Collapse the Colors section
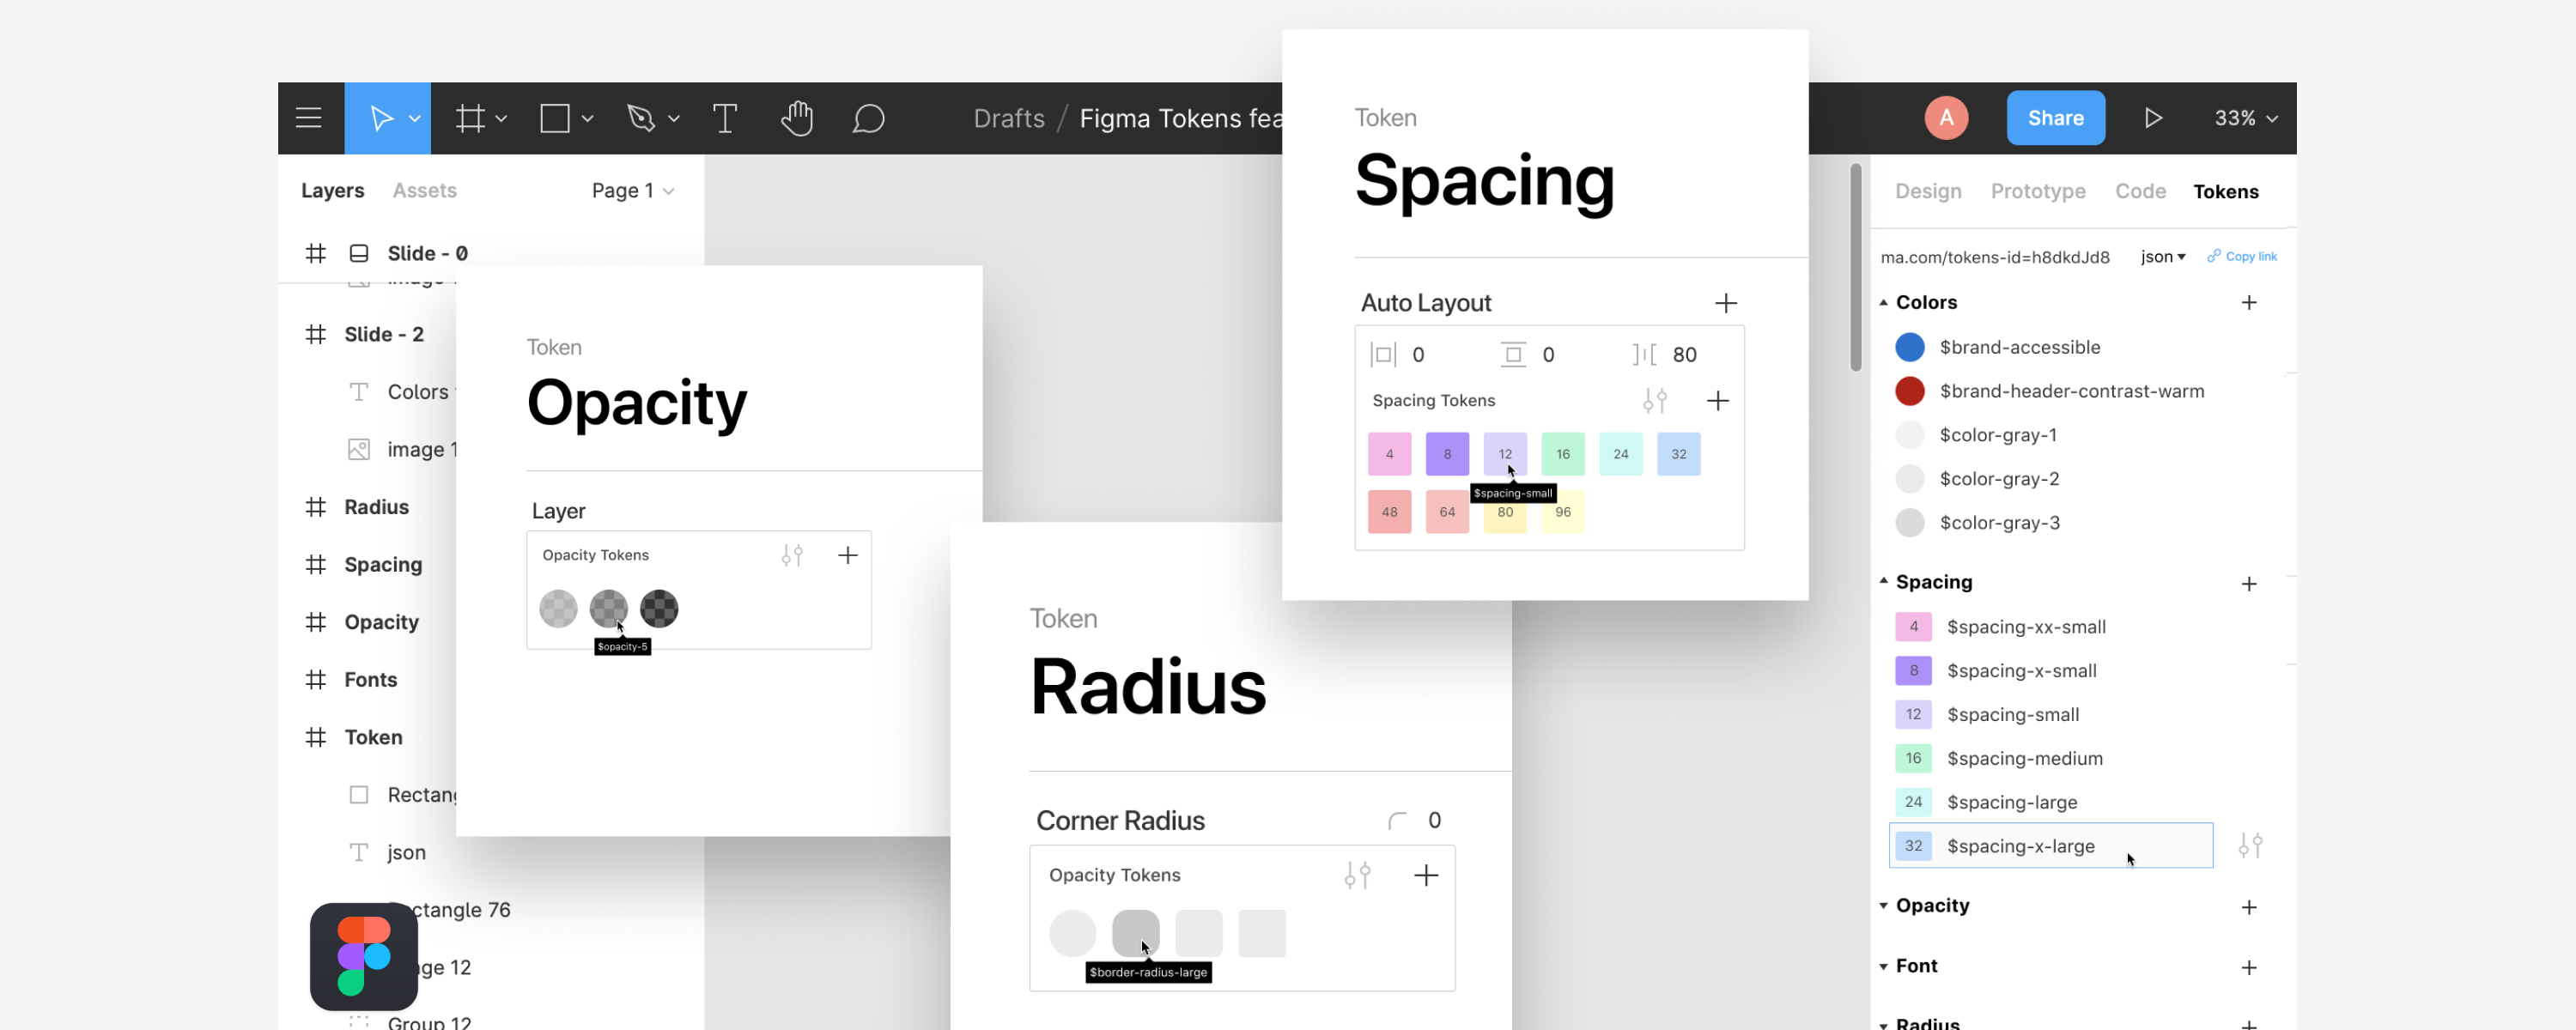 (x=1884, y=302)
